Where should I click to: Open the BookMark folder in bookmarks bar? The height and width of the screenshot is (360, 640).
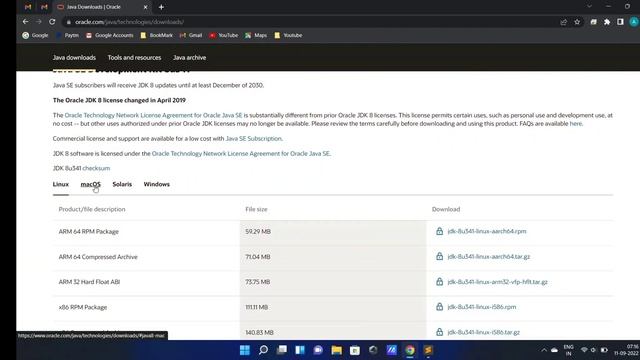156,36
